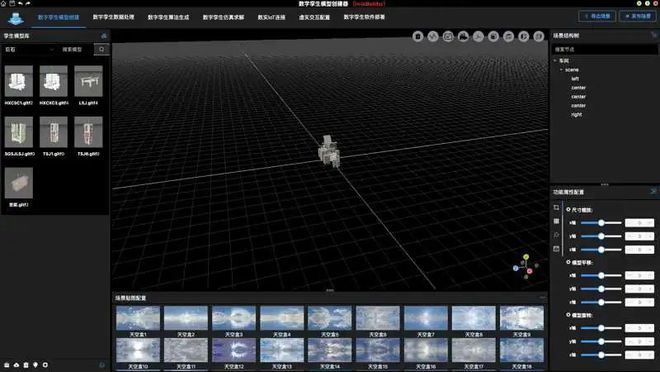This screenshot has height=372, width=660.
Task: Select the TSJ6 model thumbnail
Action: point(88,133)
